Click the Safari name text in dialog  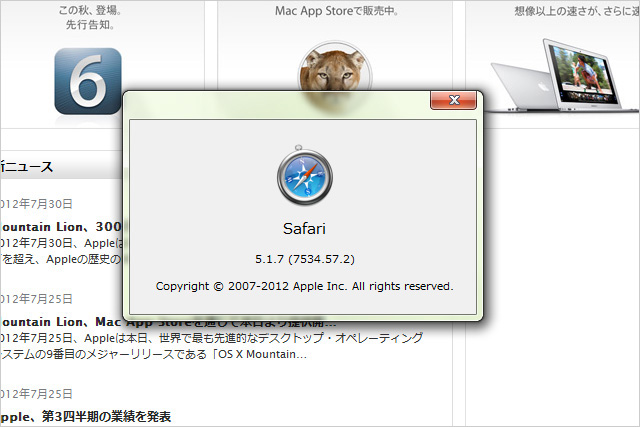coord(304,229)
